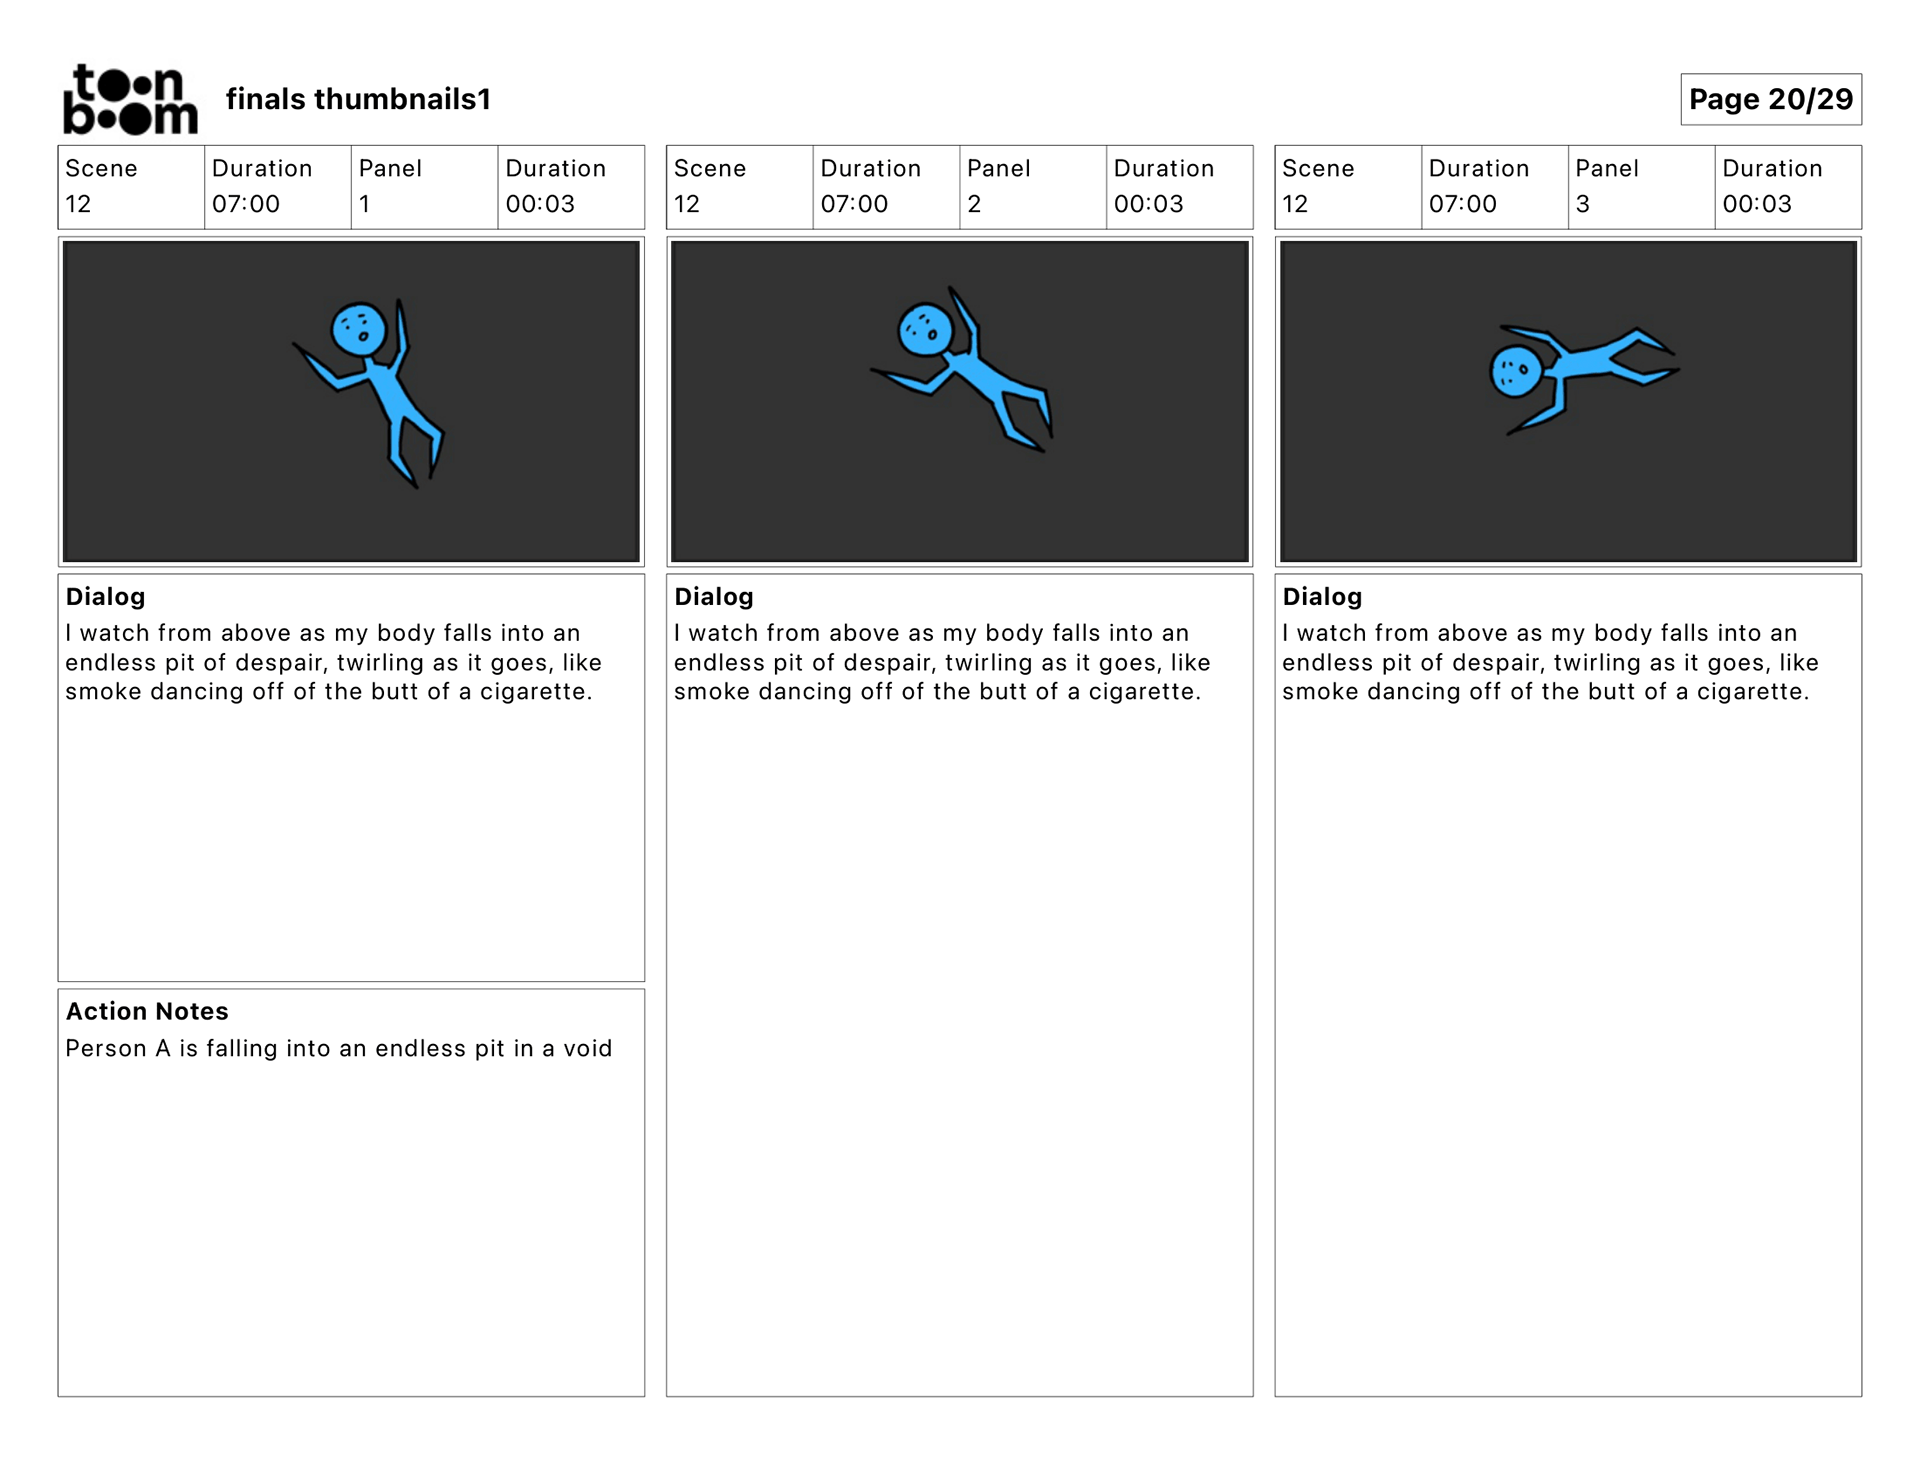The image size is (1920, 1484).
Task: Click the 'Person A is falling' action note
Action: (338, 1048)
